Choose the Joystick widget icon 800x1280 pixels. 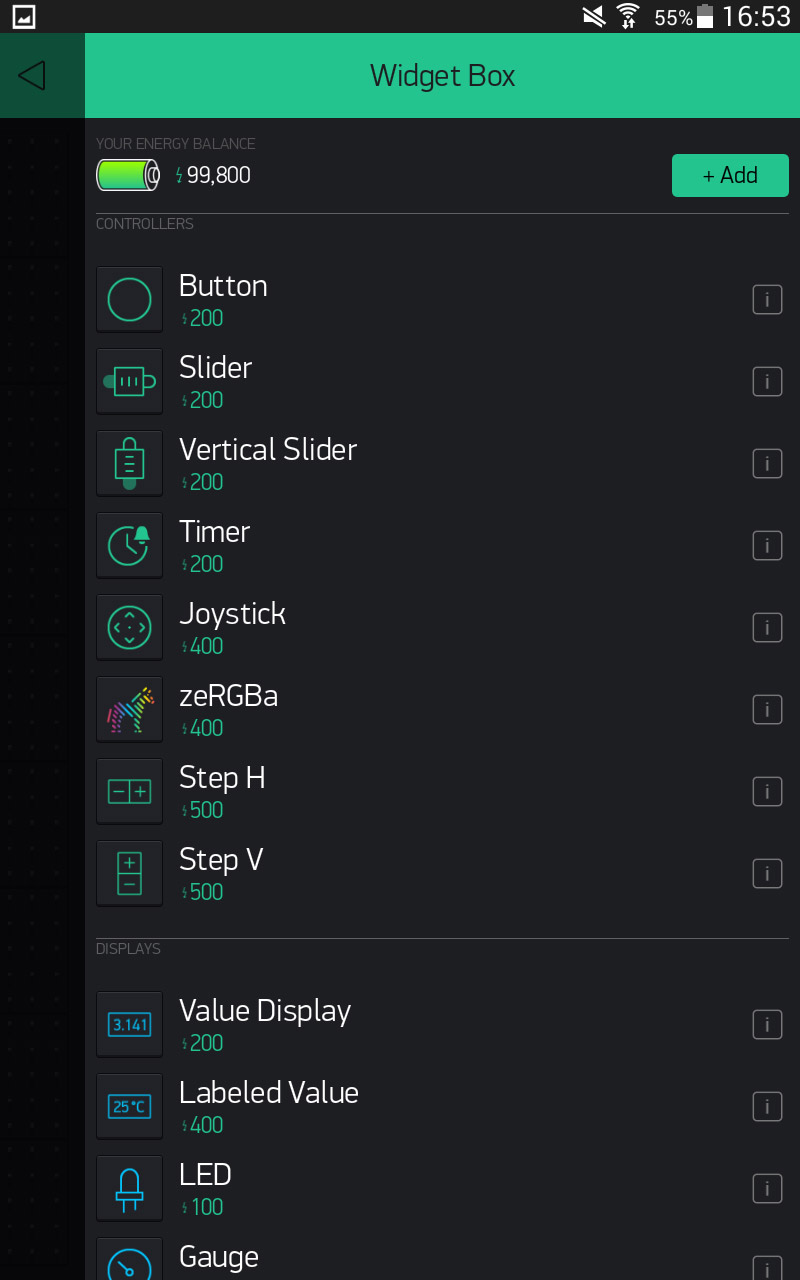(x=129, y=627)
